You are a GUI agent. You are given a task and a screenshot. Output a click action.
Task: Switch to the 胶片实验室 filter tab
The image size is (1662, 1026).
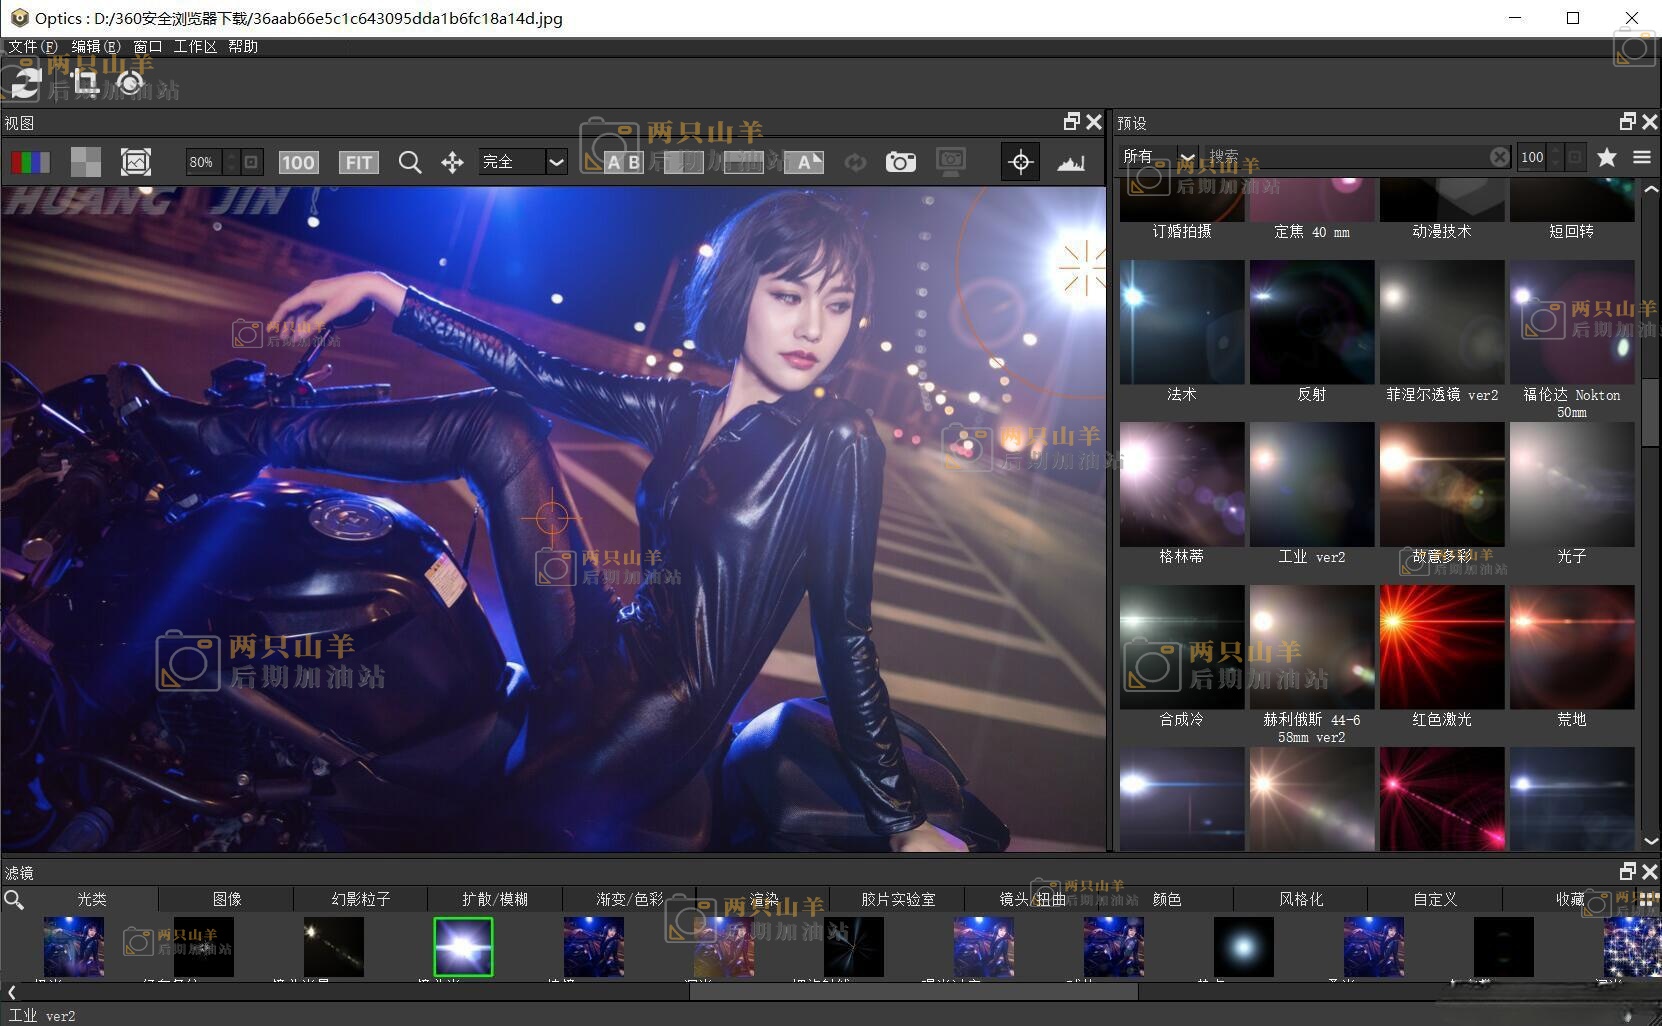[897, 899]
